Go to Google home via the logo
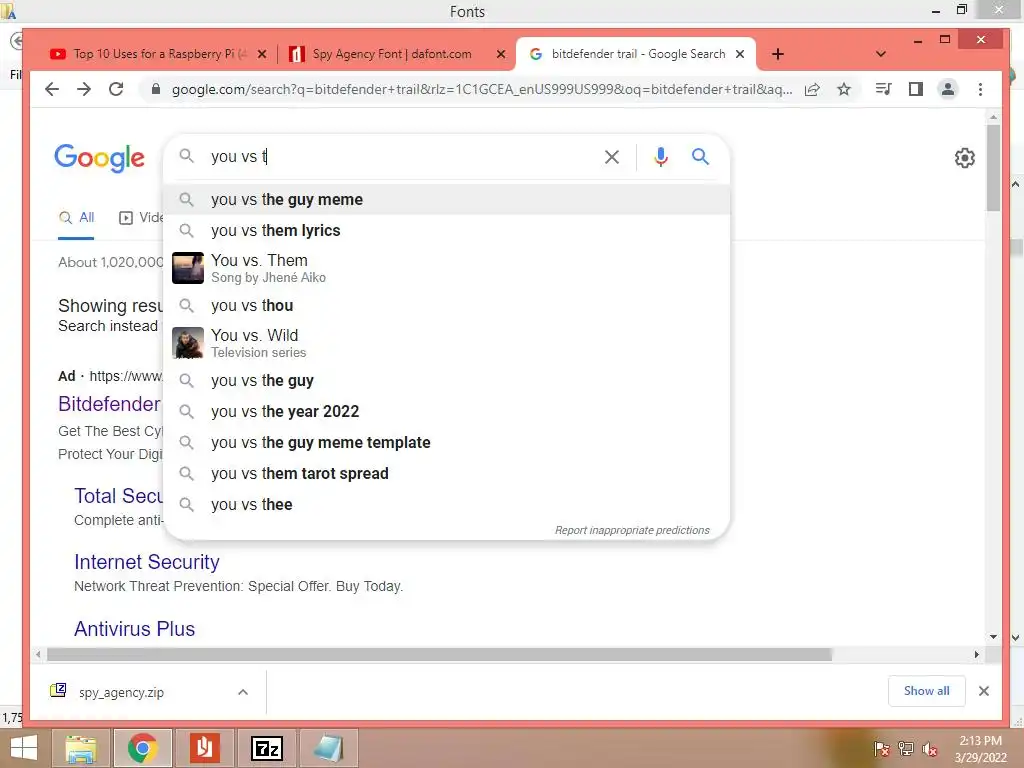 pyautogui.click(x=99, y=158)
